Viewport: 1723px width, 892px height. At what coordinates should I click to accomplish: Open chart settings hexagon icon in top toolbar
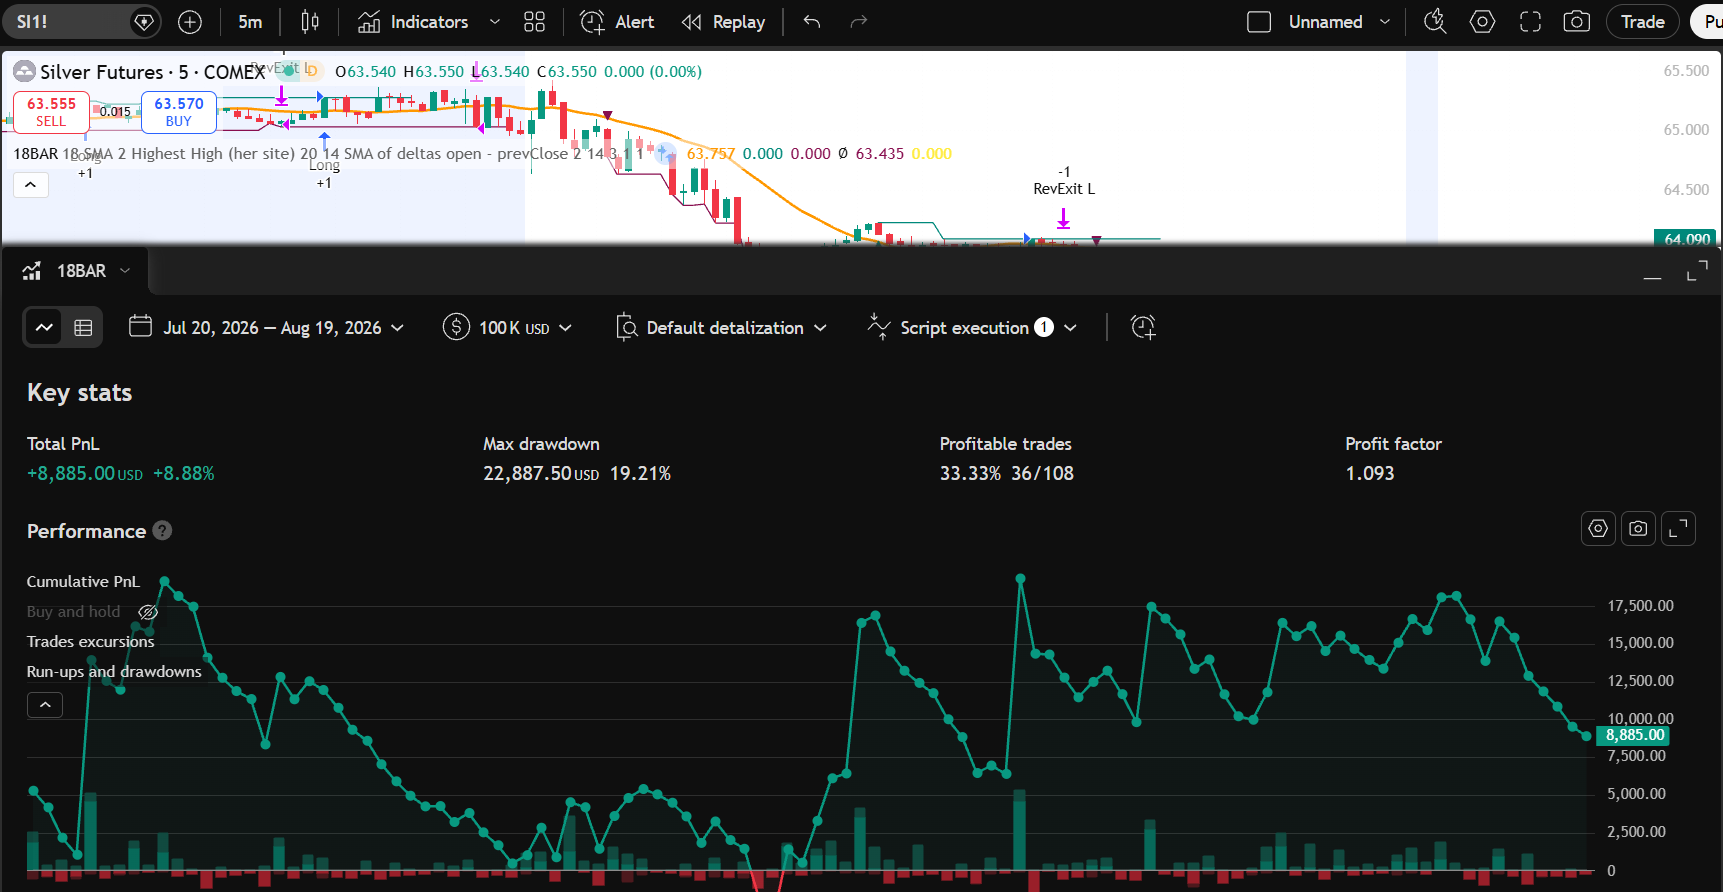coord(1482,21)
